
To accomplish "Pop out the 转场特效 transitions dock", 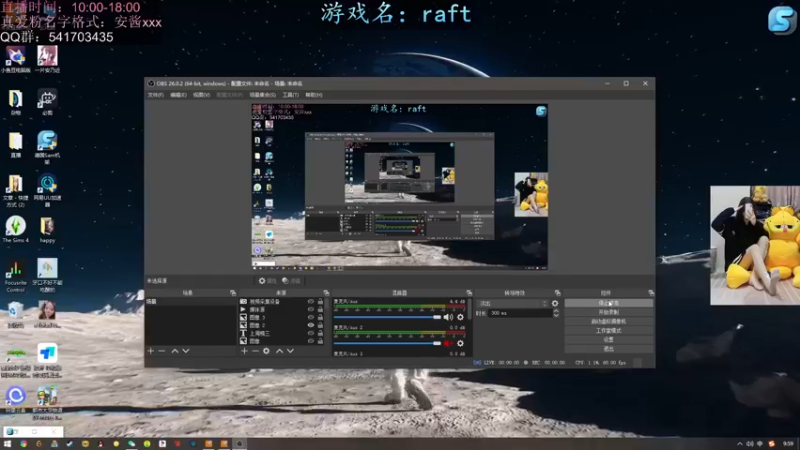I will [557, 293].
